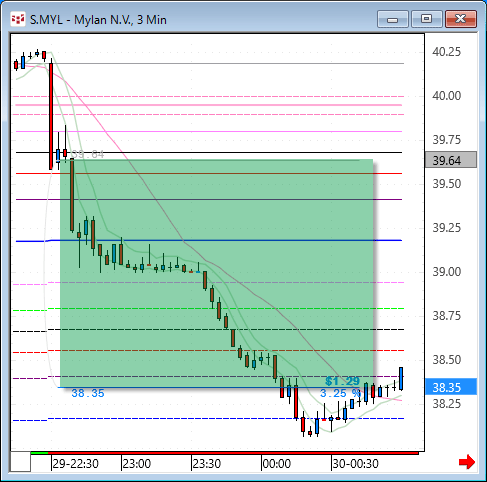Click the S.MYL - Mylan N.V., 3 Min title
The width and height of the screenshot is (487, 482).
98,20
